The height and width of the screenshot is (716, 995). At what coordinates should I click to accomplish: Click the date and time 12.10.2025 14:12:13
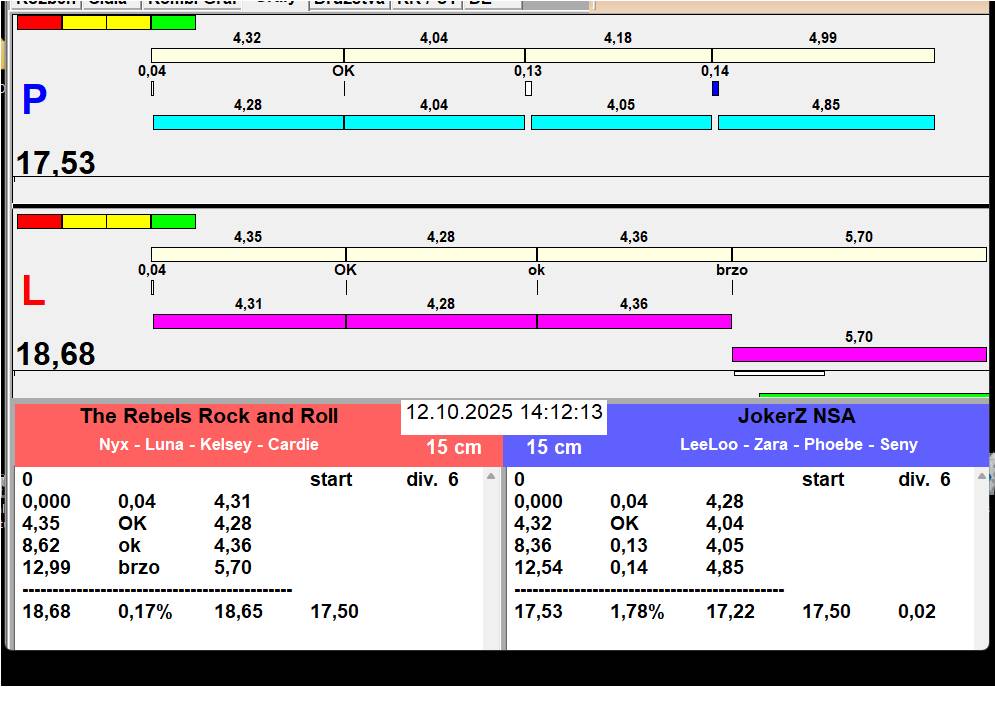coord(504,413)
